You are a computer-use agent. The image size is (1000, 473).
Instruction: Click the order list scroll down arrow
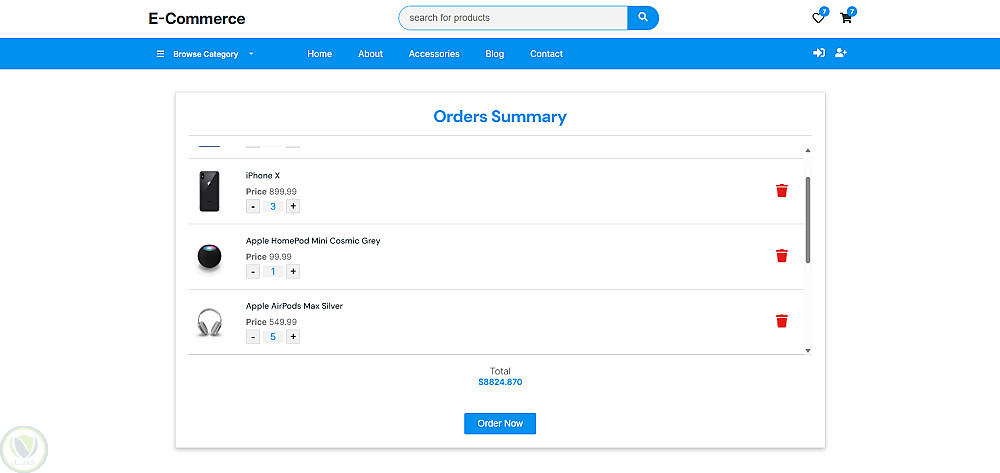[808, 351]
